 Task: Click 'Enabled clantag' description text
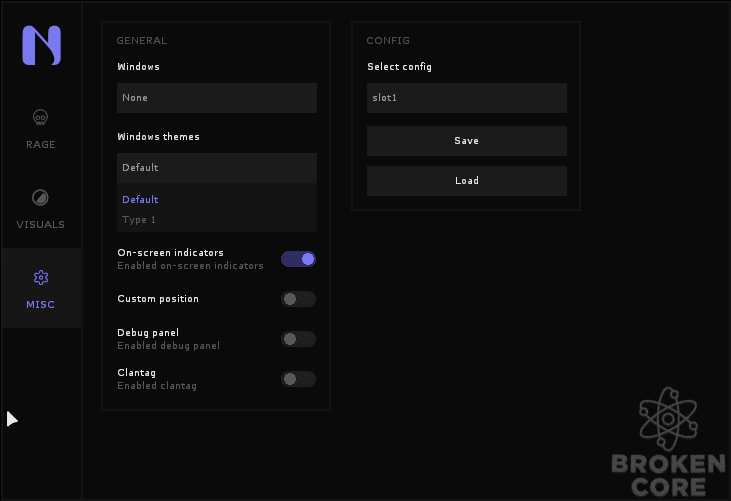pyautogui.click(x=157, y=386)
